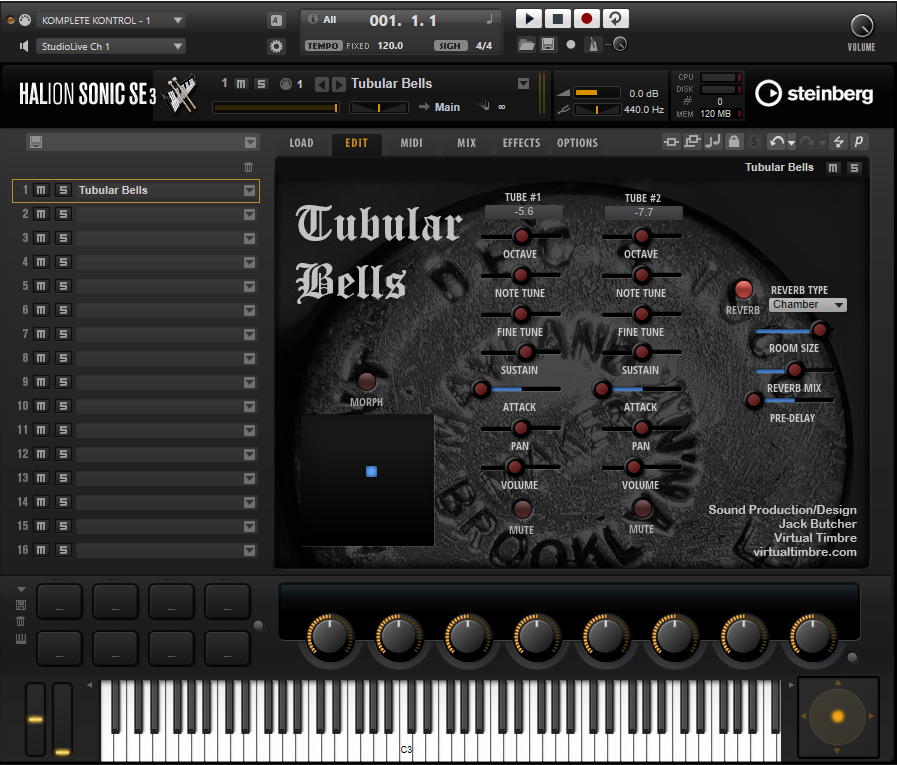Viewport: 897px width, 765px height.
Task: Click the pads save preset icon
Action: coord(21,605)
